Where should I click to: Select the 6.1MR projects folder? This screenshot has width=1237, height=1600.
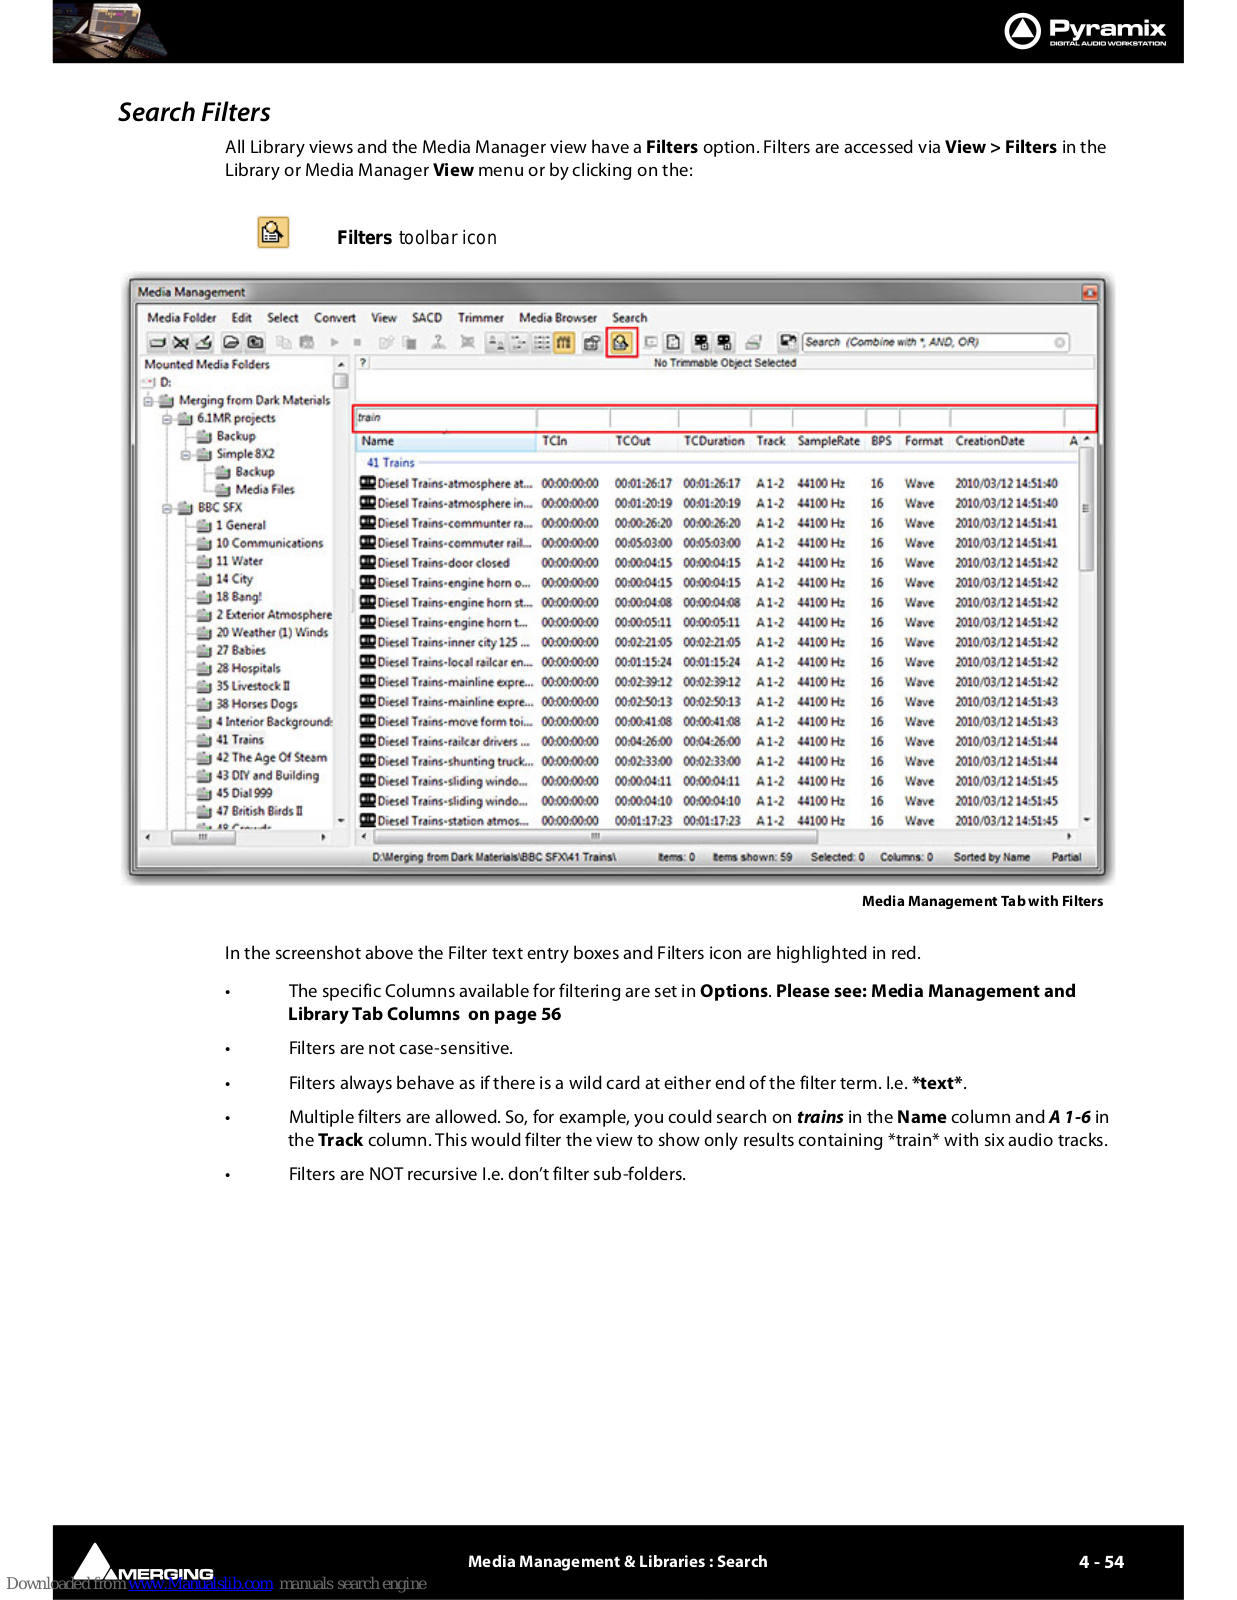236,419
